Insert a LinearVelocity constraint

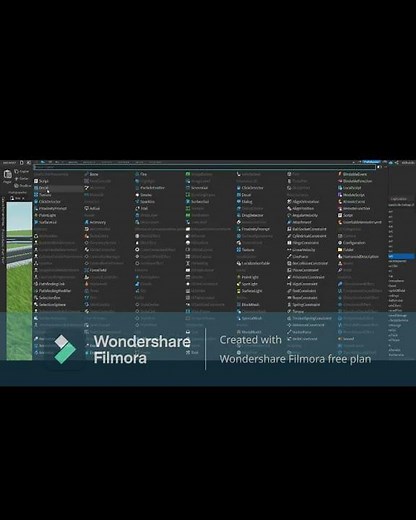click(301, 250)
